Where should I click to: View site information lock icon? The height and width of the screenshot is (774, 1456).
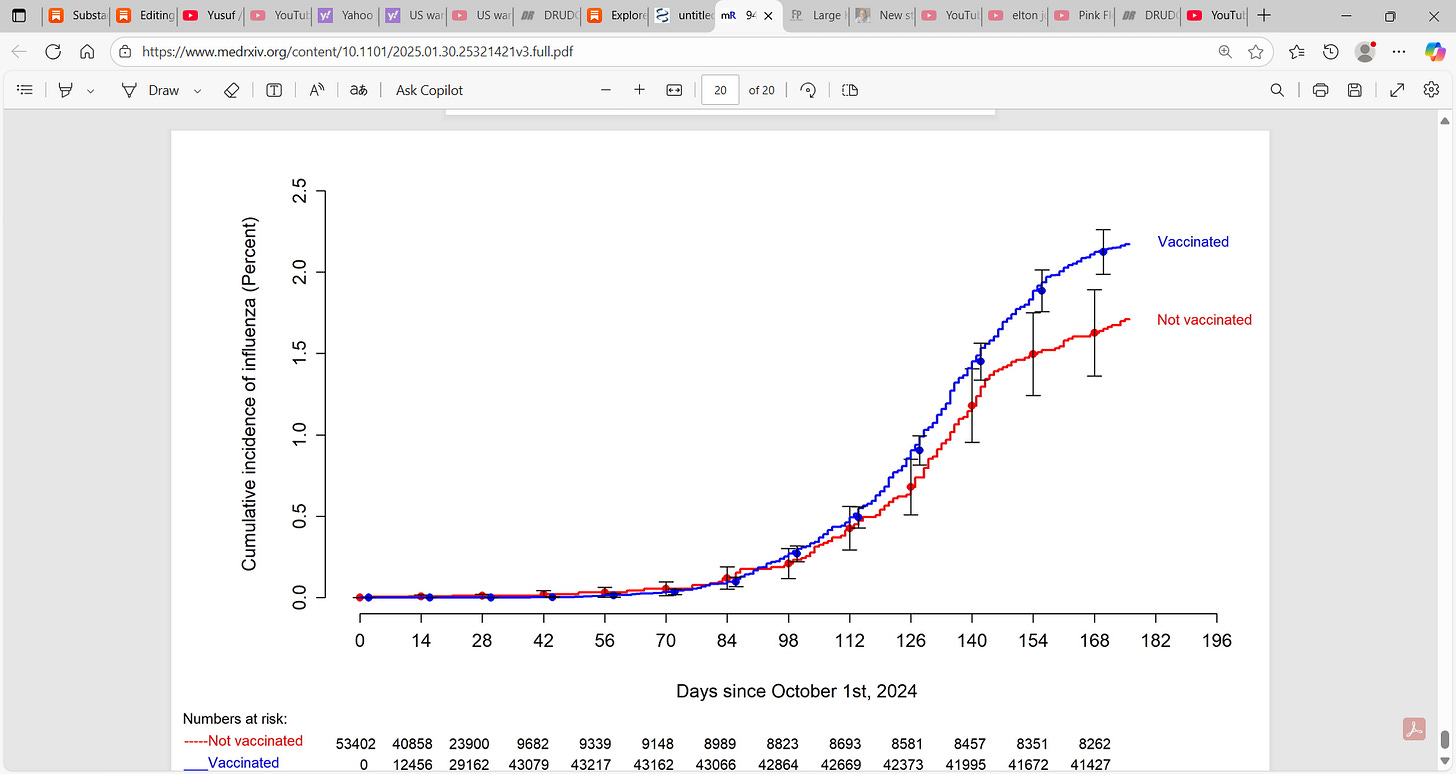click(x=123, y=52)
